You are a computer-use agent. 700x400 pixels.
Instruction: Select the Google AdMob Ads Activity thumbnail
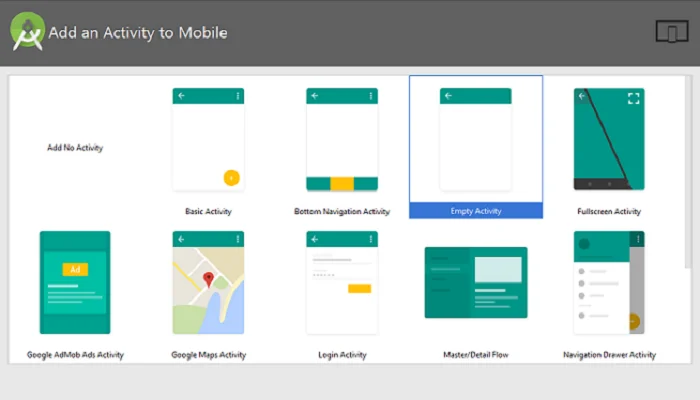[75, 282]
